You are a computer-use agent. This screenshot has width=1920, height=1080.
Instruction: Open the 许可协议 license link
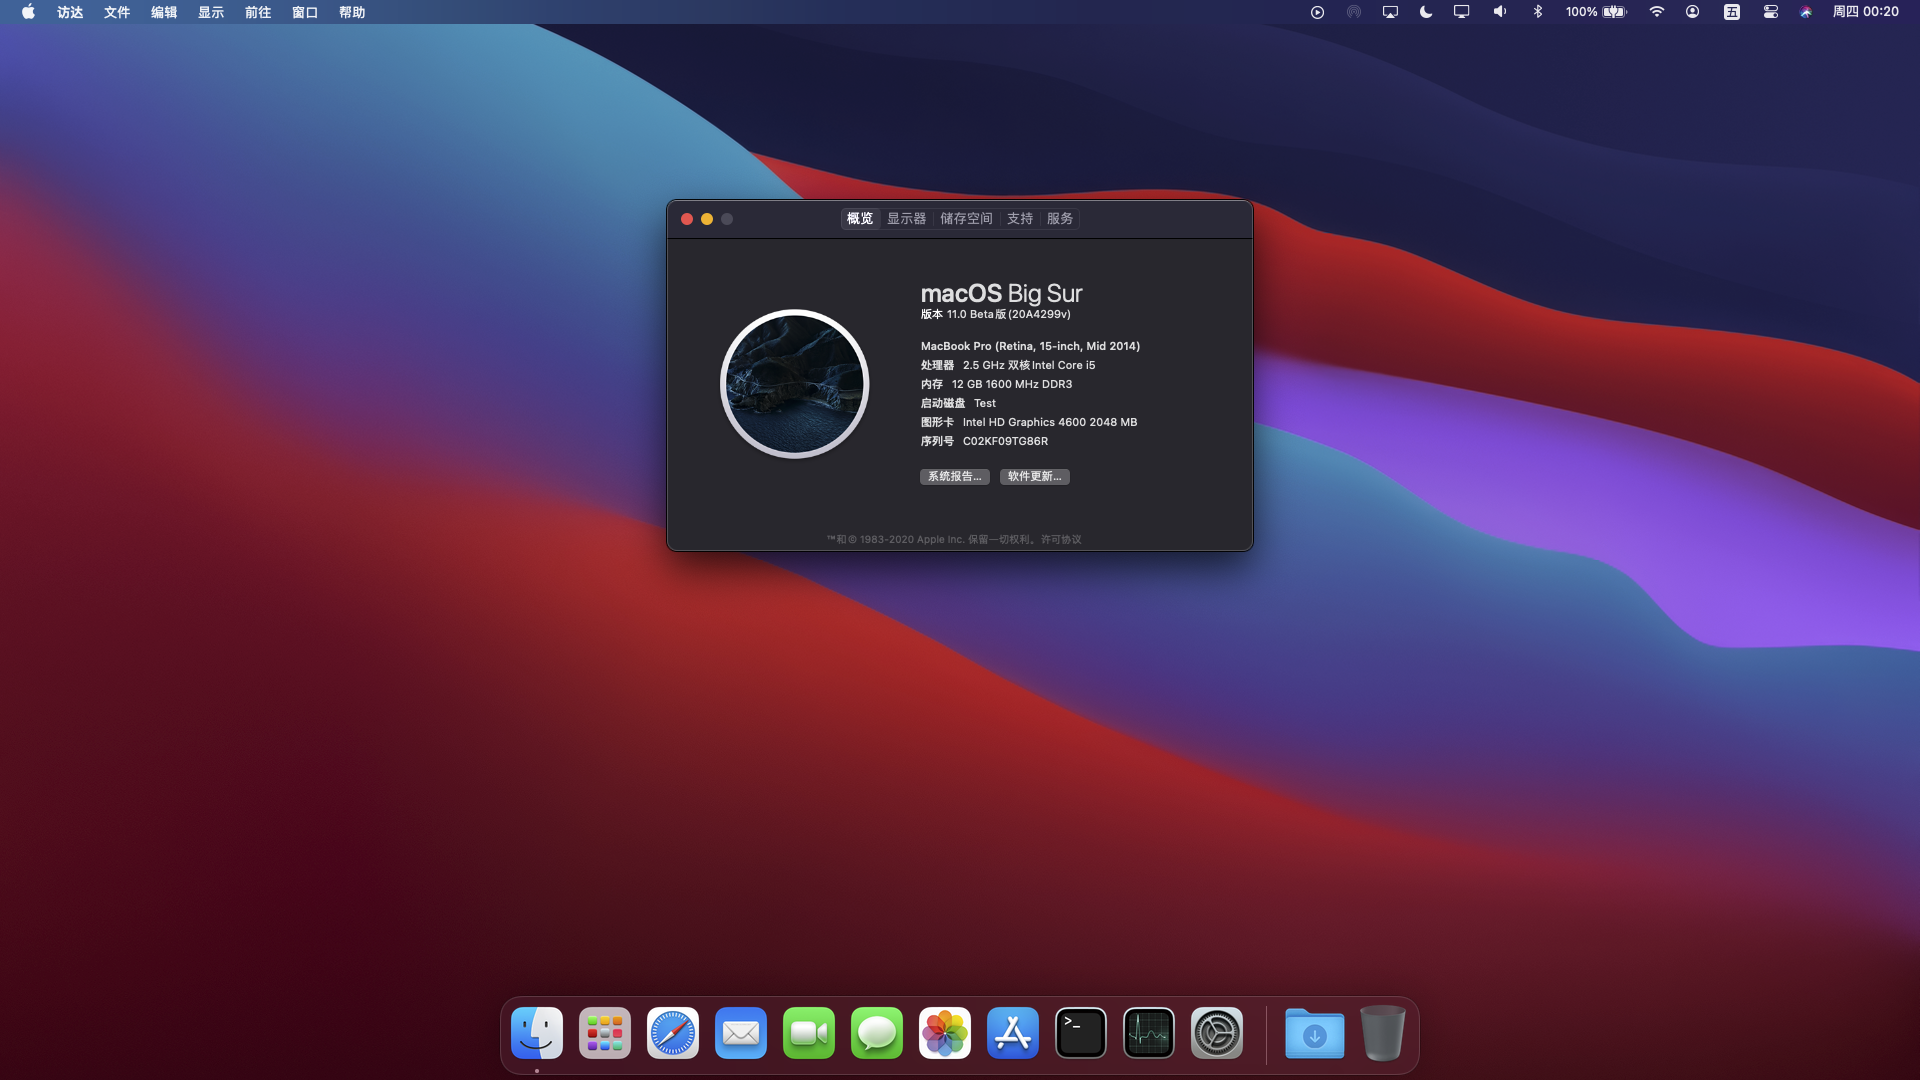(x=1061, y=539)
